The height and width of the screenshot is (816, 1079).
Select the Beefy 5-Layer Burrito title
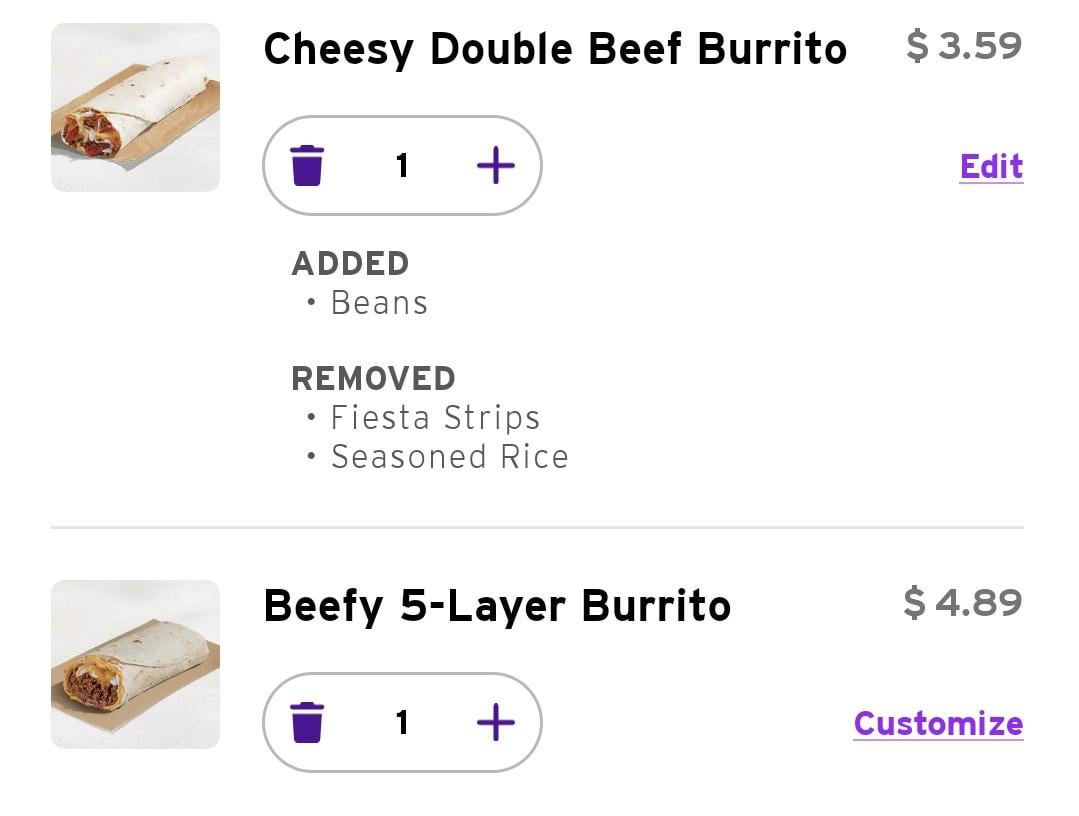(497, 606)
